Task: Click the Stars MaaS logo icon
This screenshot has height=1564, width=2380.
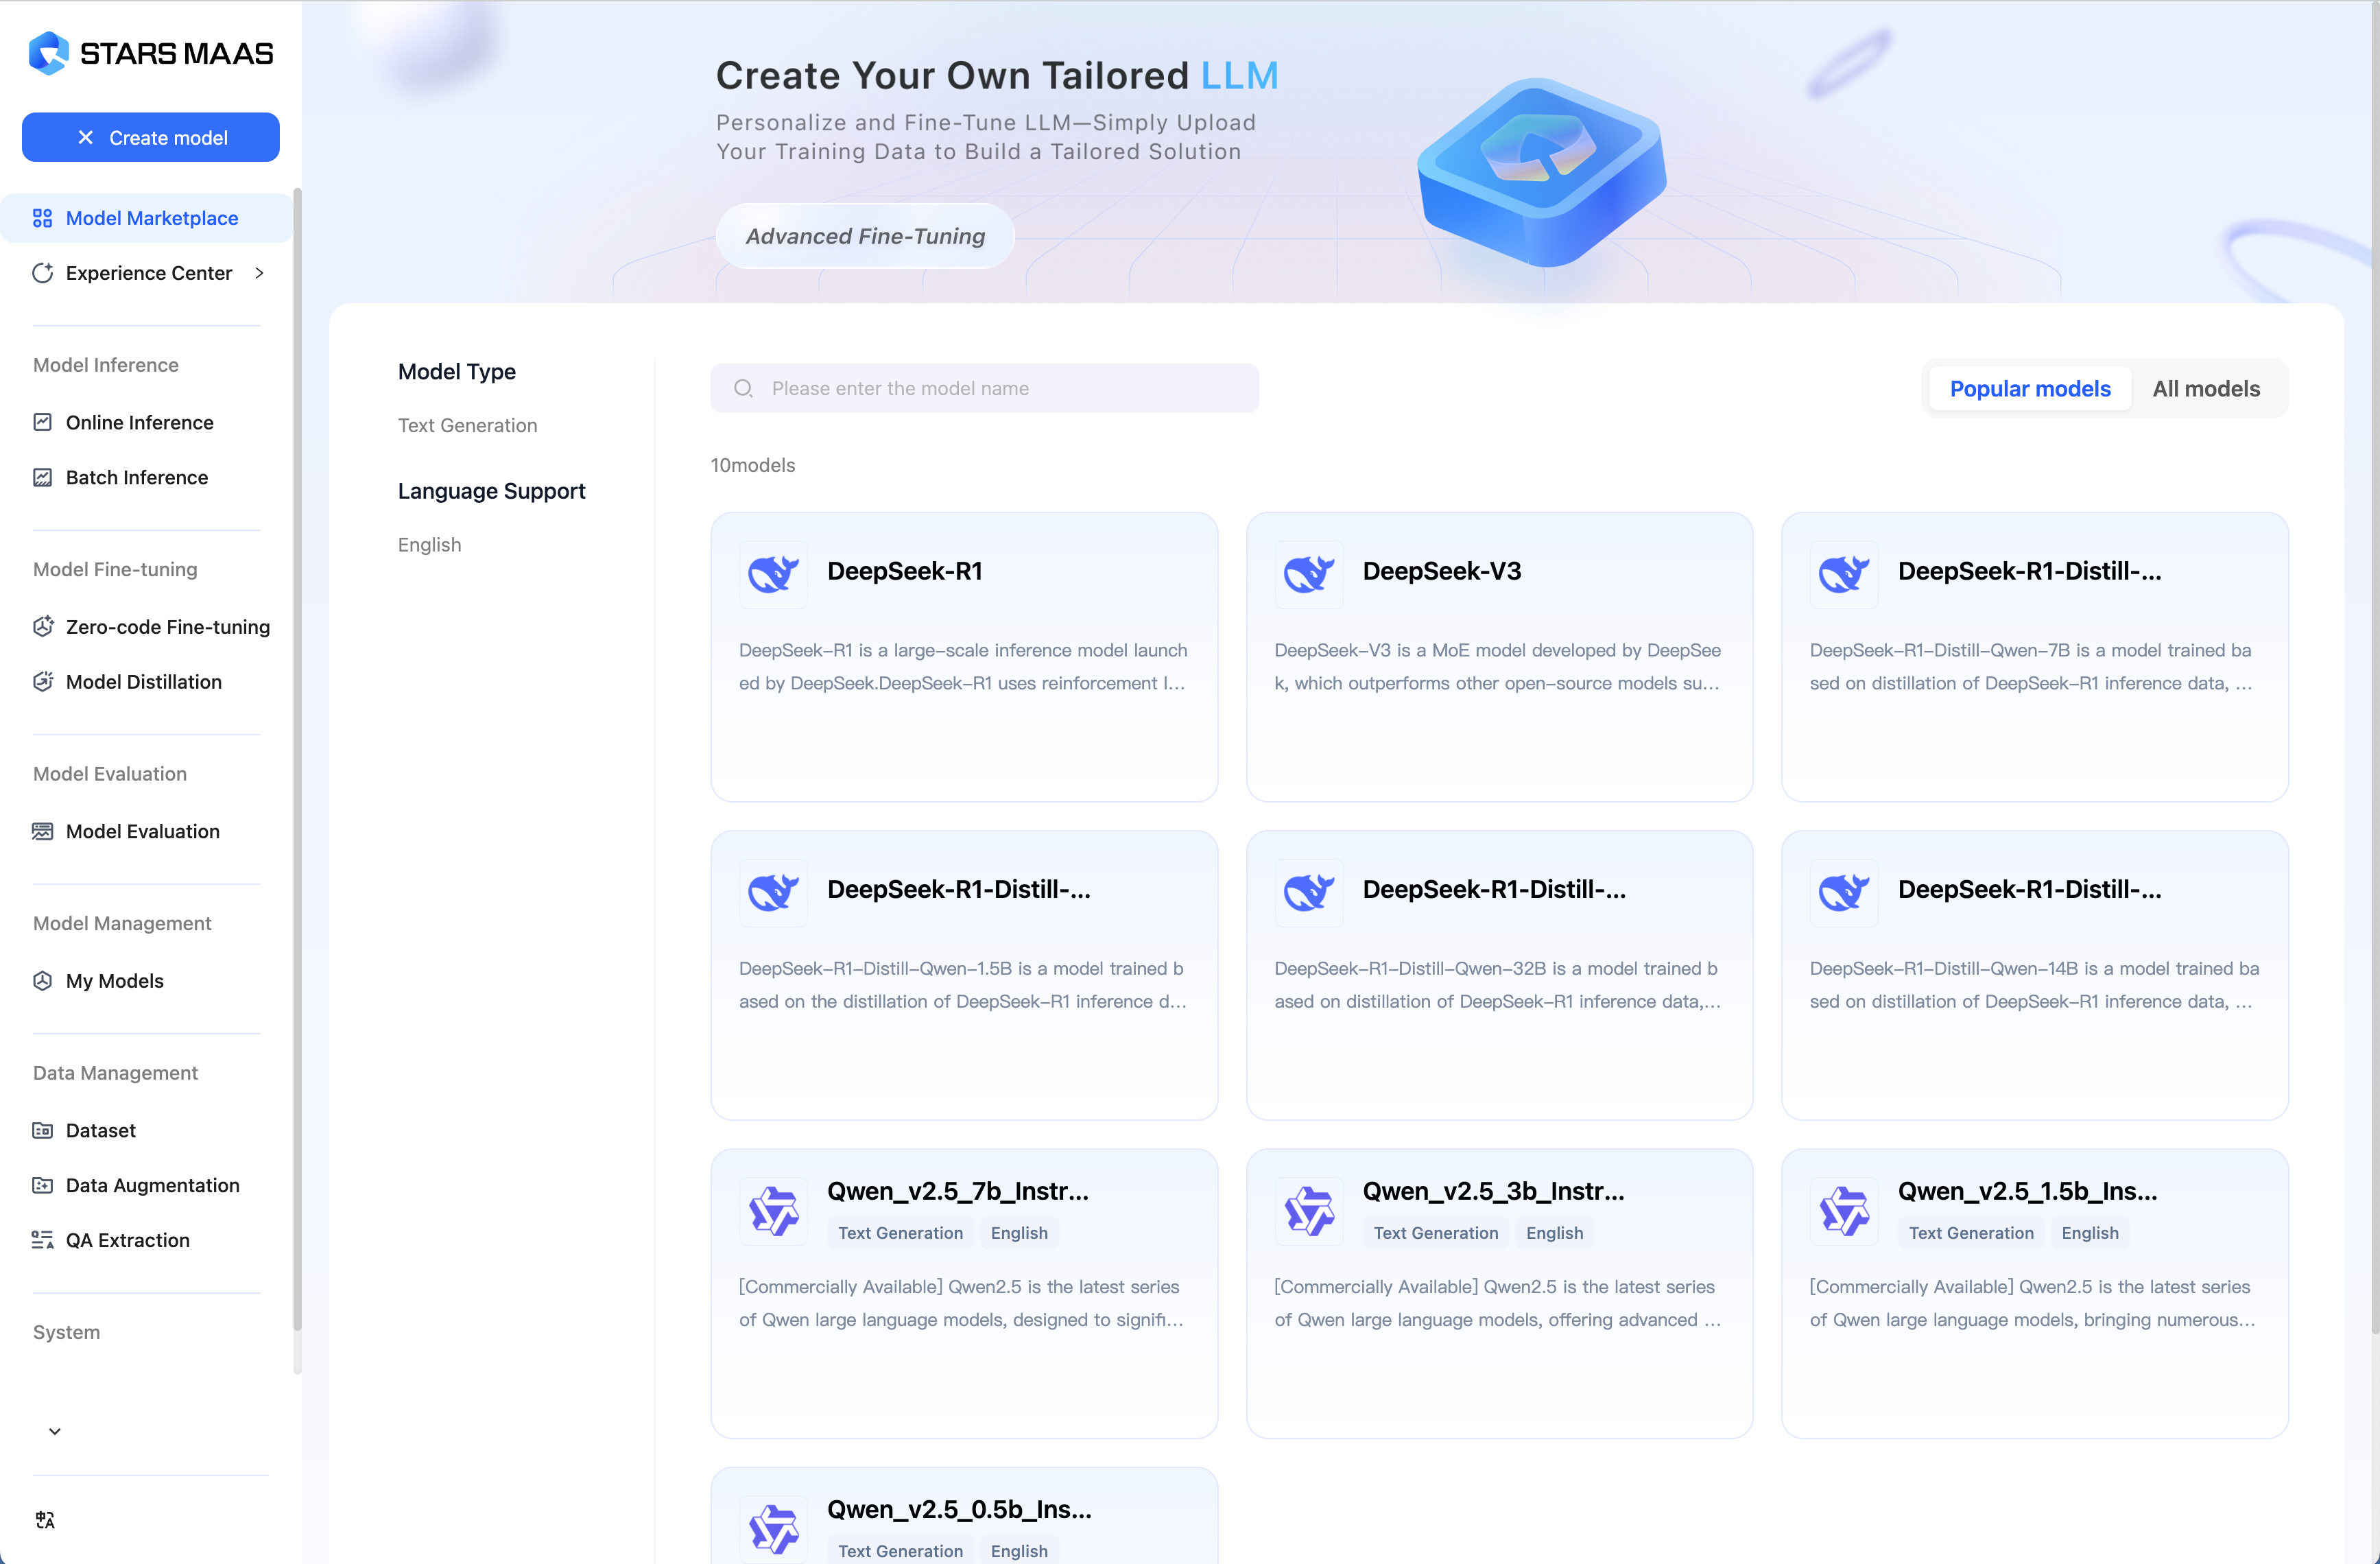Action: click(x=48, y=53)
